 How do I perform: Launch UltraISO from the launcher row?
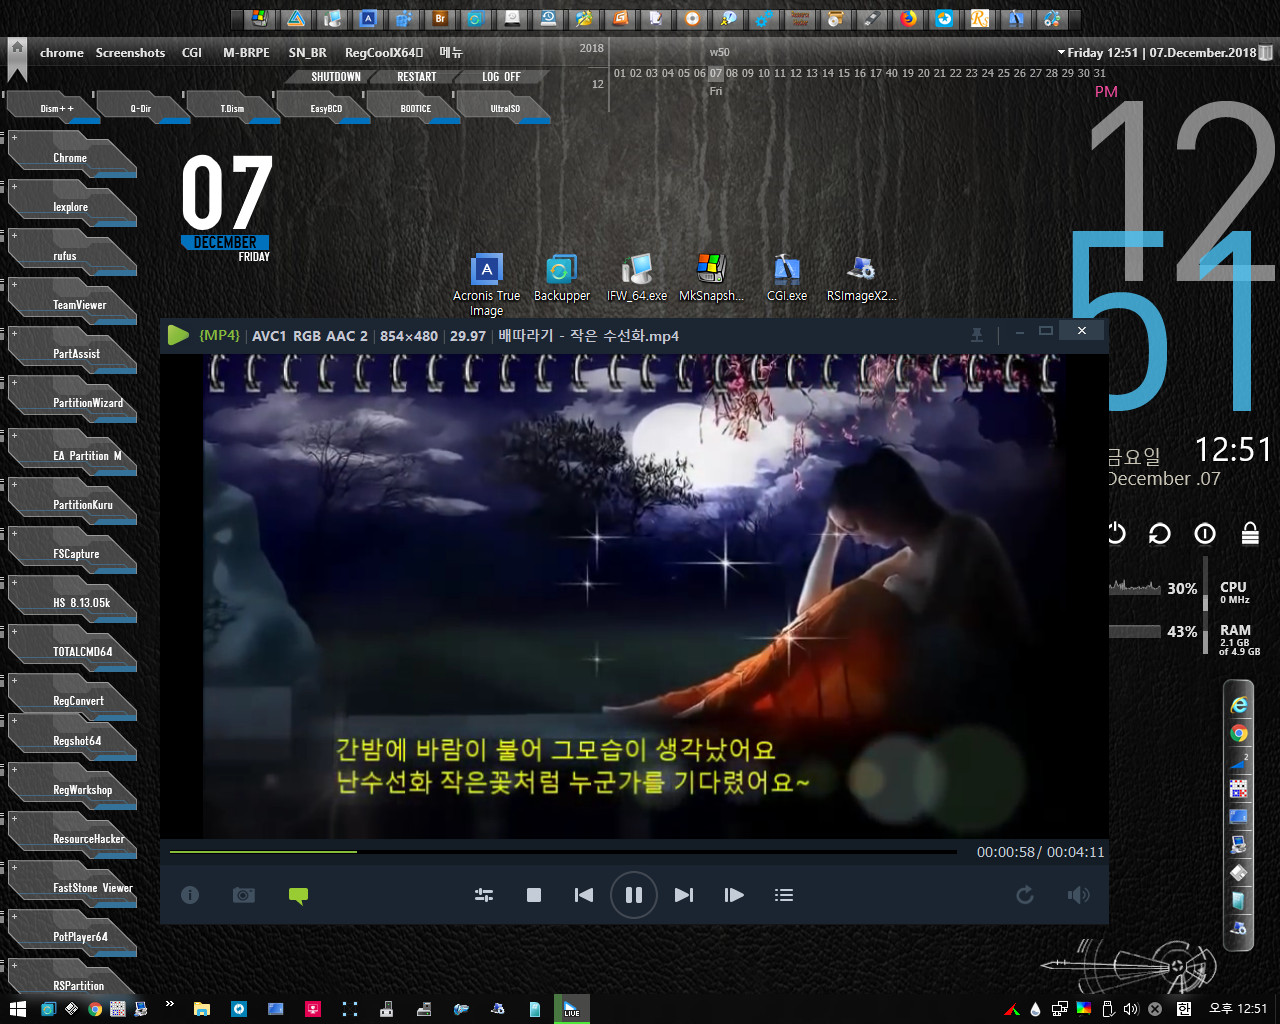505,108
